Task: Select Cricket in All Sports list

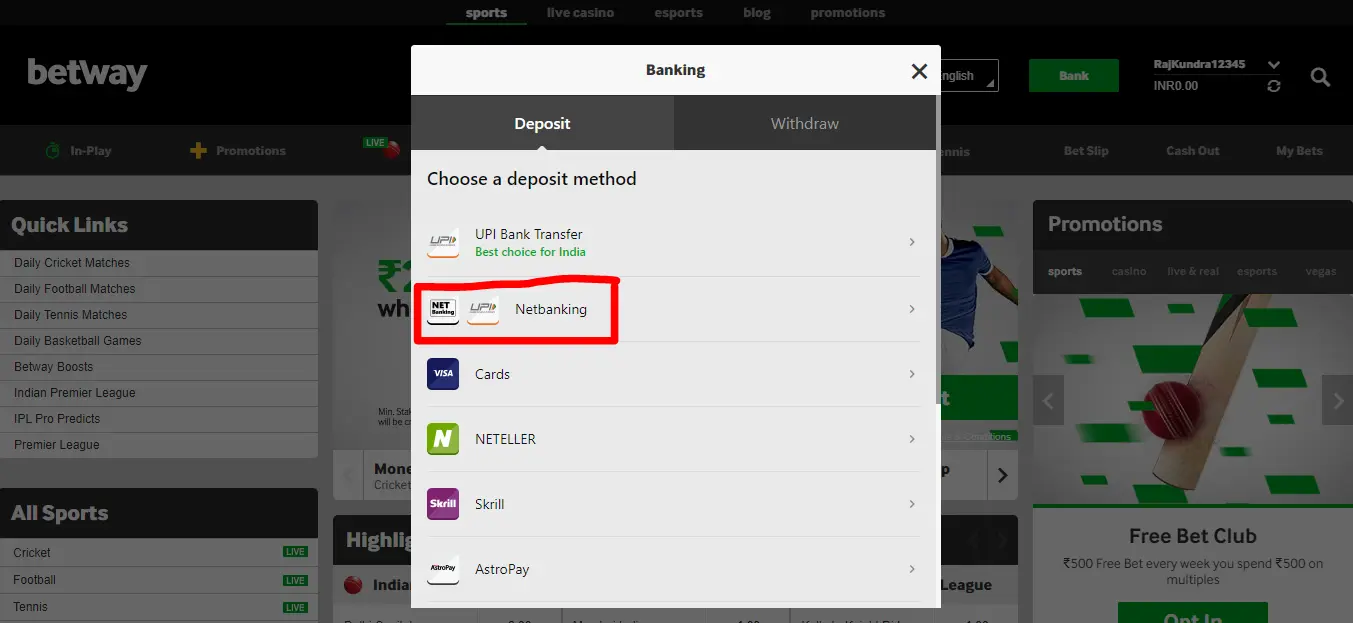Action: (x=159, y=552)
